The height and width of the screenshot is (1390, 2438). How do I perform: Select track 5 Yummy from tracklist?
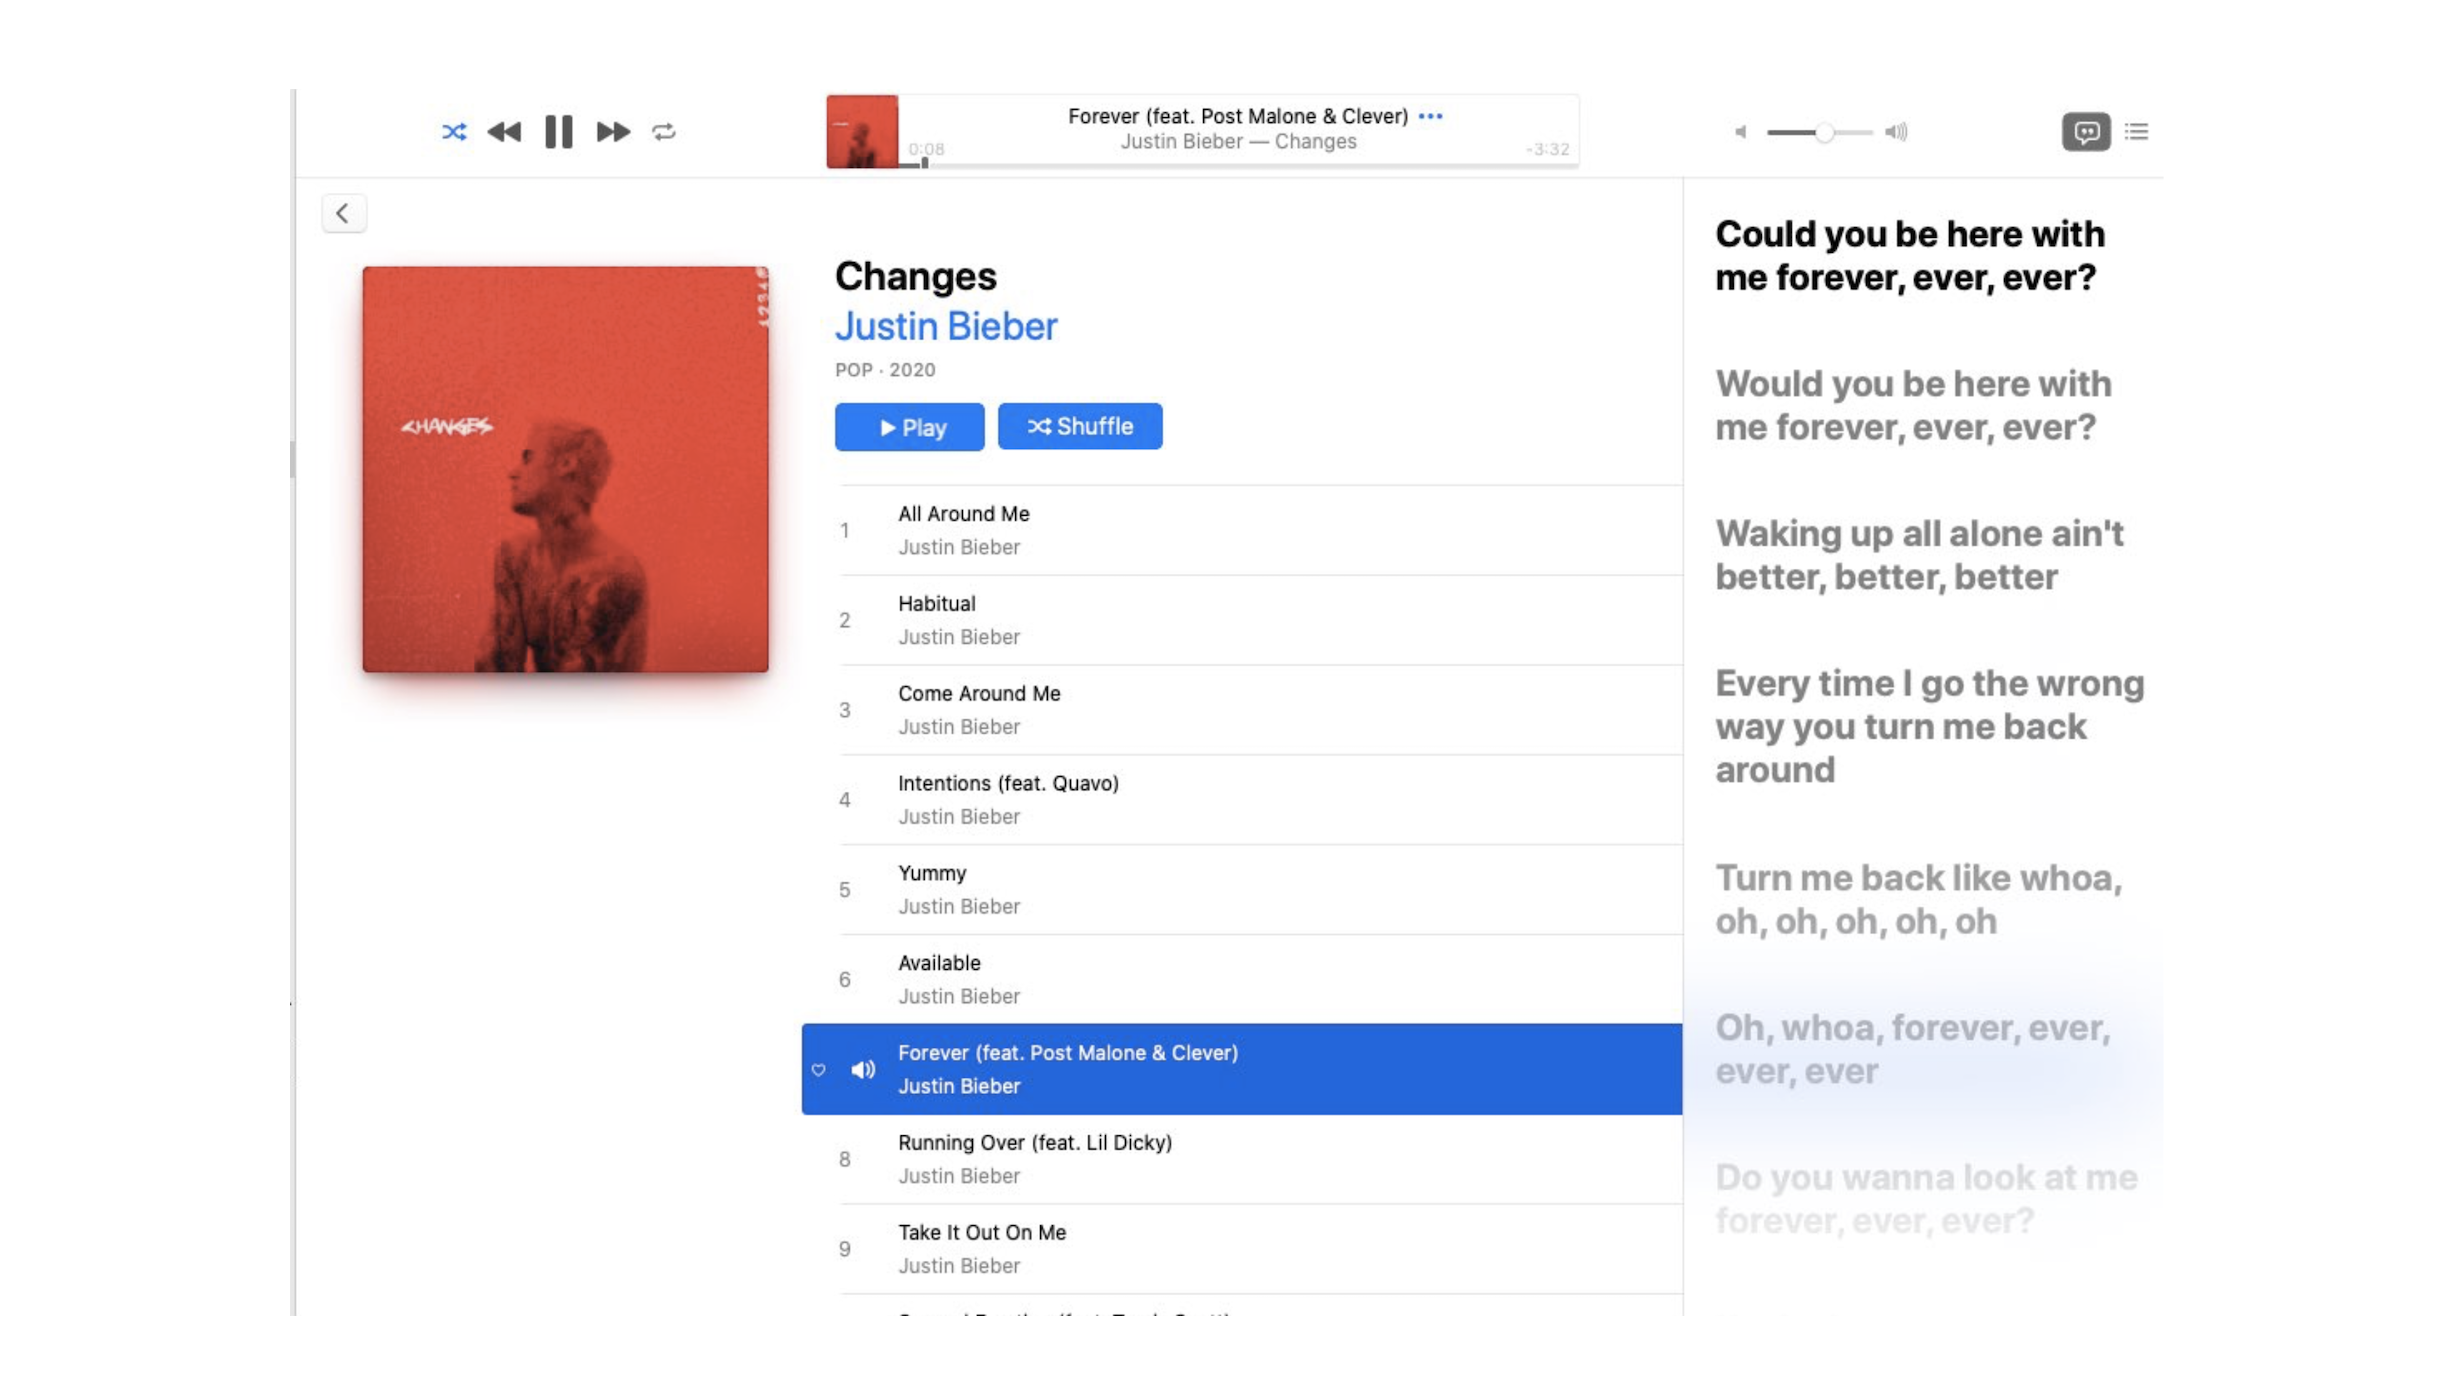[1239, 888]
